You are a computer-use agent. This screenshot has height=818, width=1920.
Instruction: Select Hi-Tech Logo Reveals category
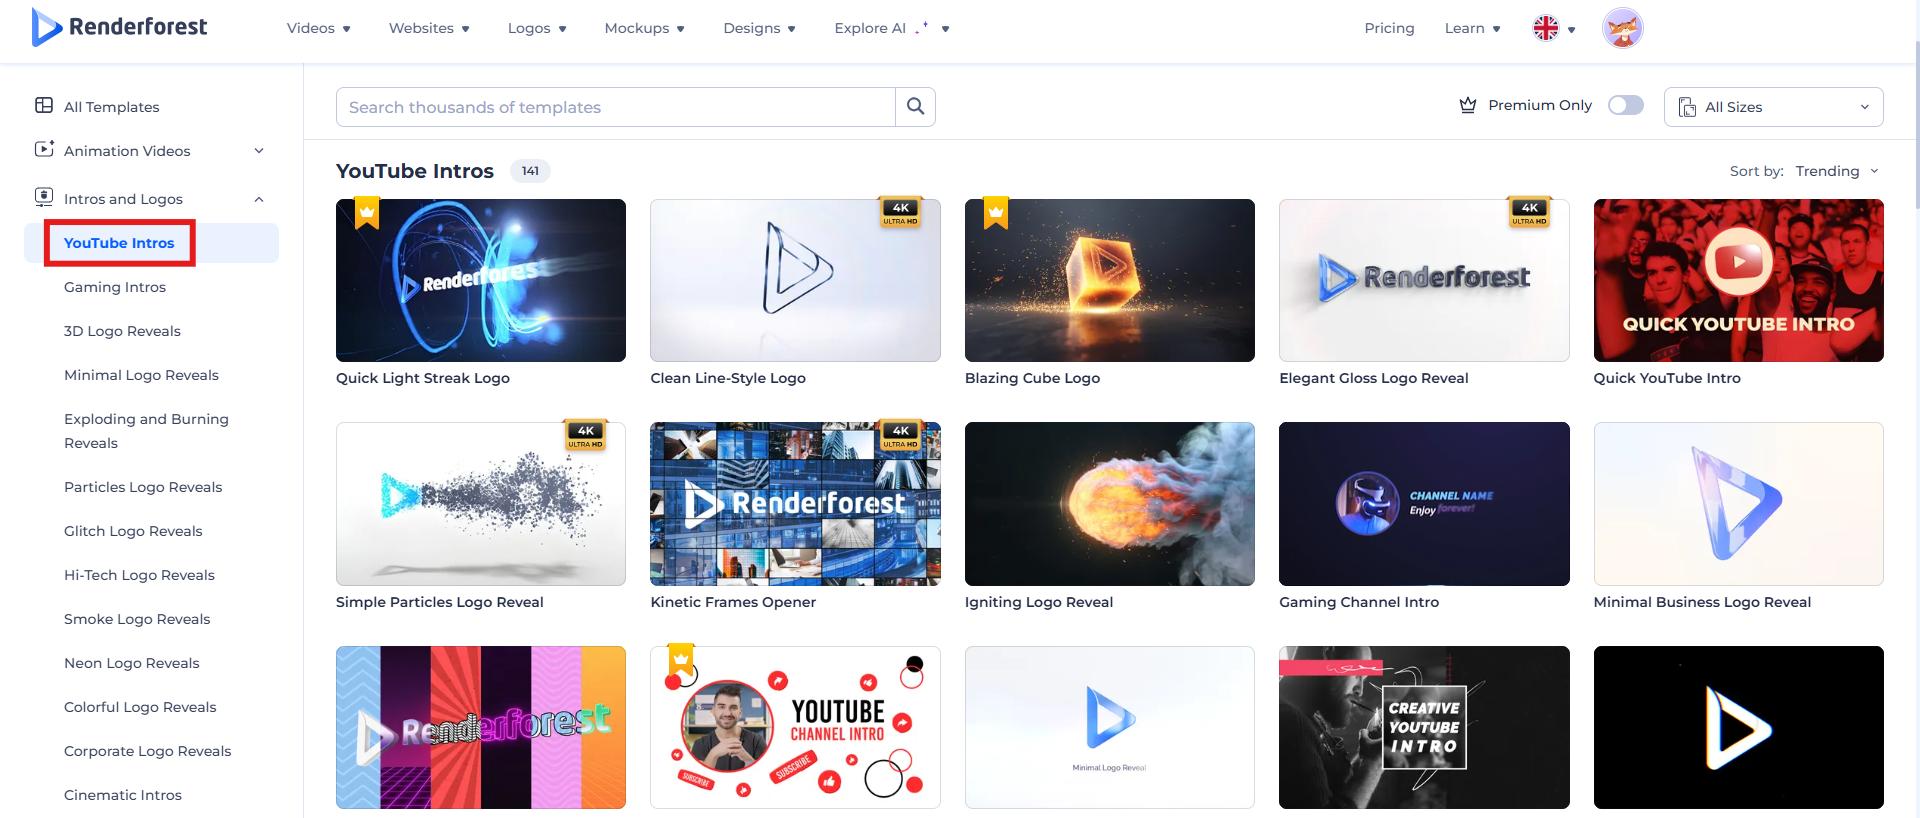point(139,575)
